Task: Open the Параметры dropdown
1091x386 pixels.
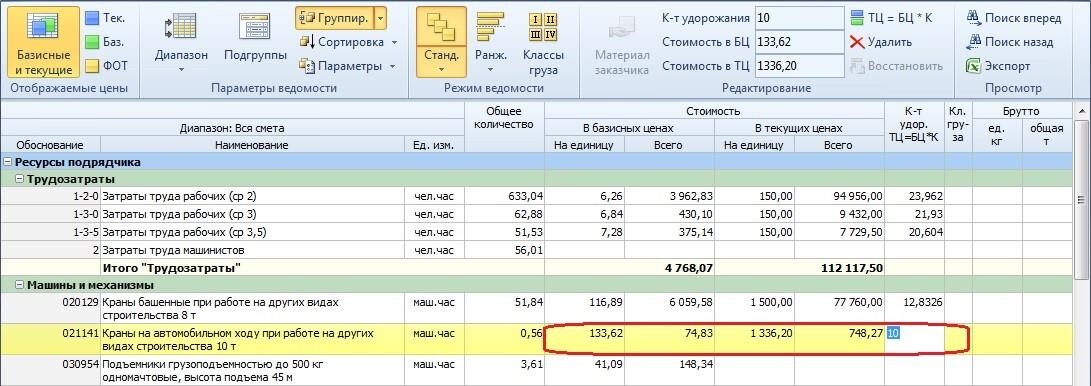Action: coord(347,66)
